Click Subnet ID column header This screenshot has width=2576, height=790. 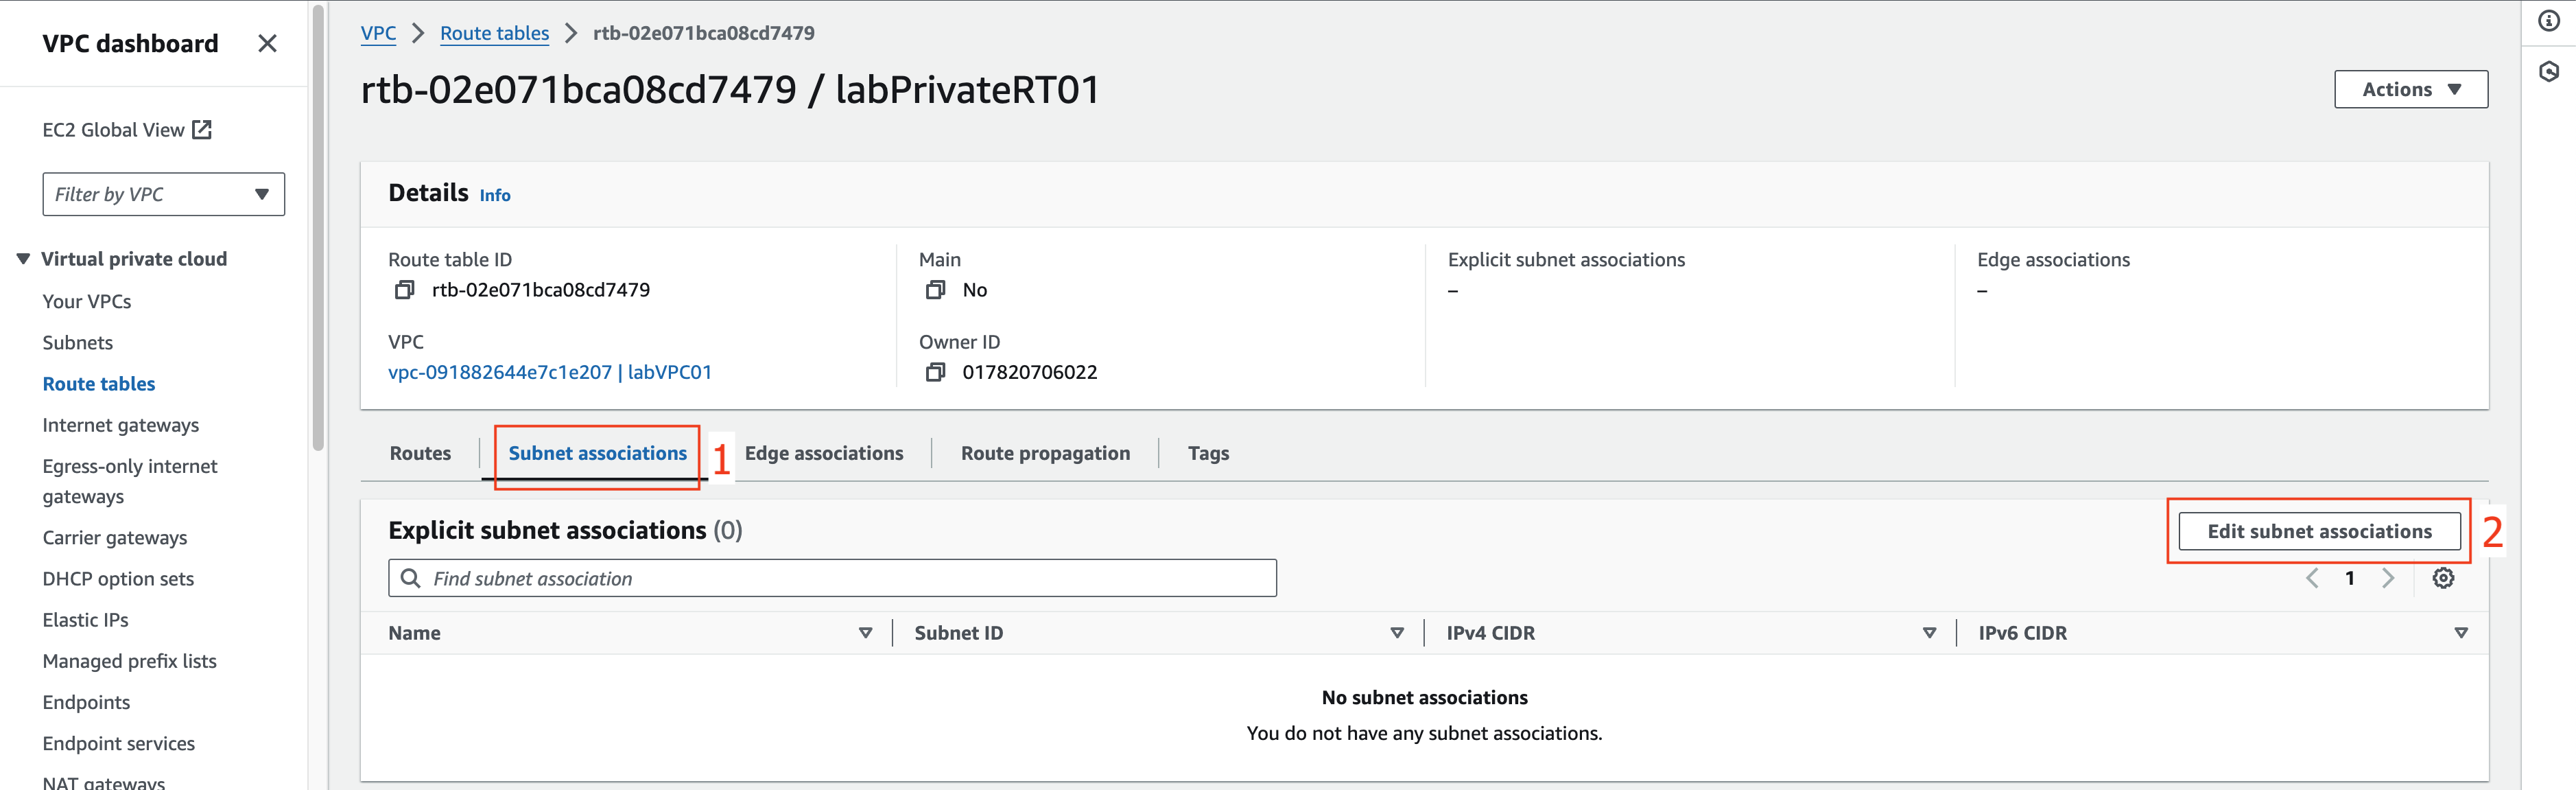958,633
